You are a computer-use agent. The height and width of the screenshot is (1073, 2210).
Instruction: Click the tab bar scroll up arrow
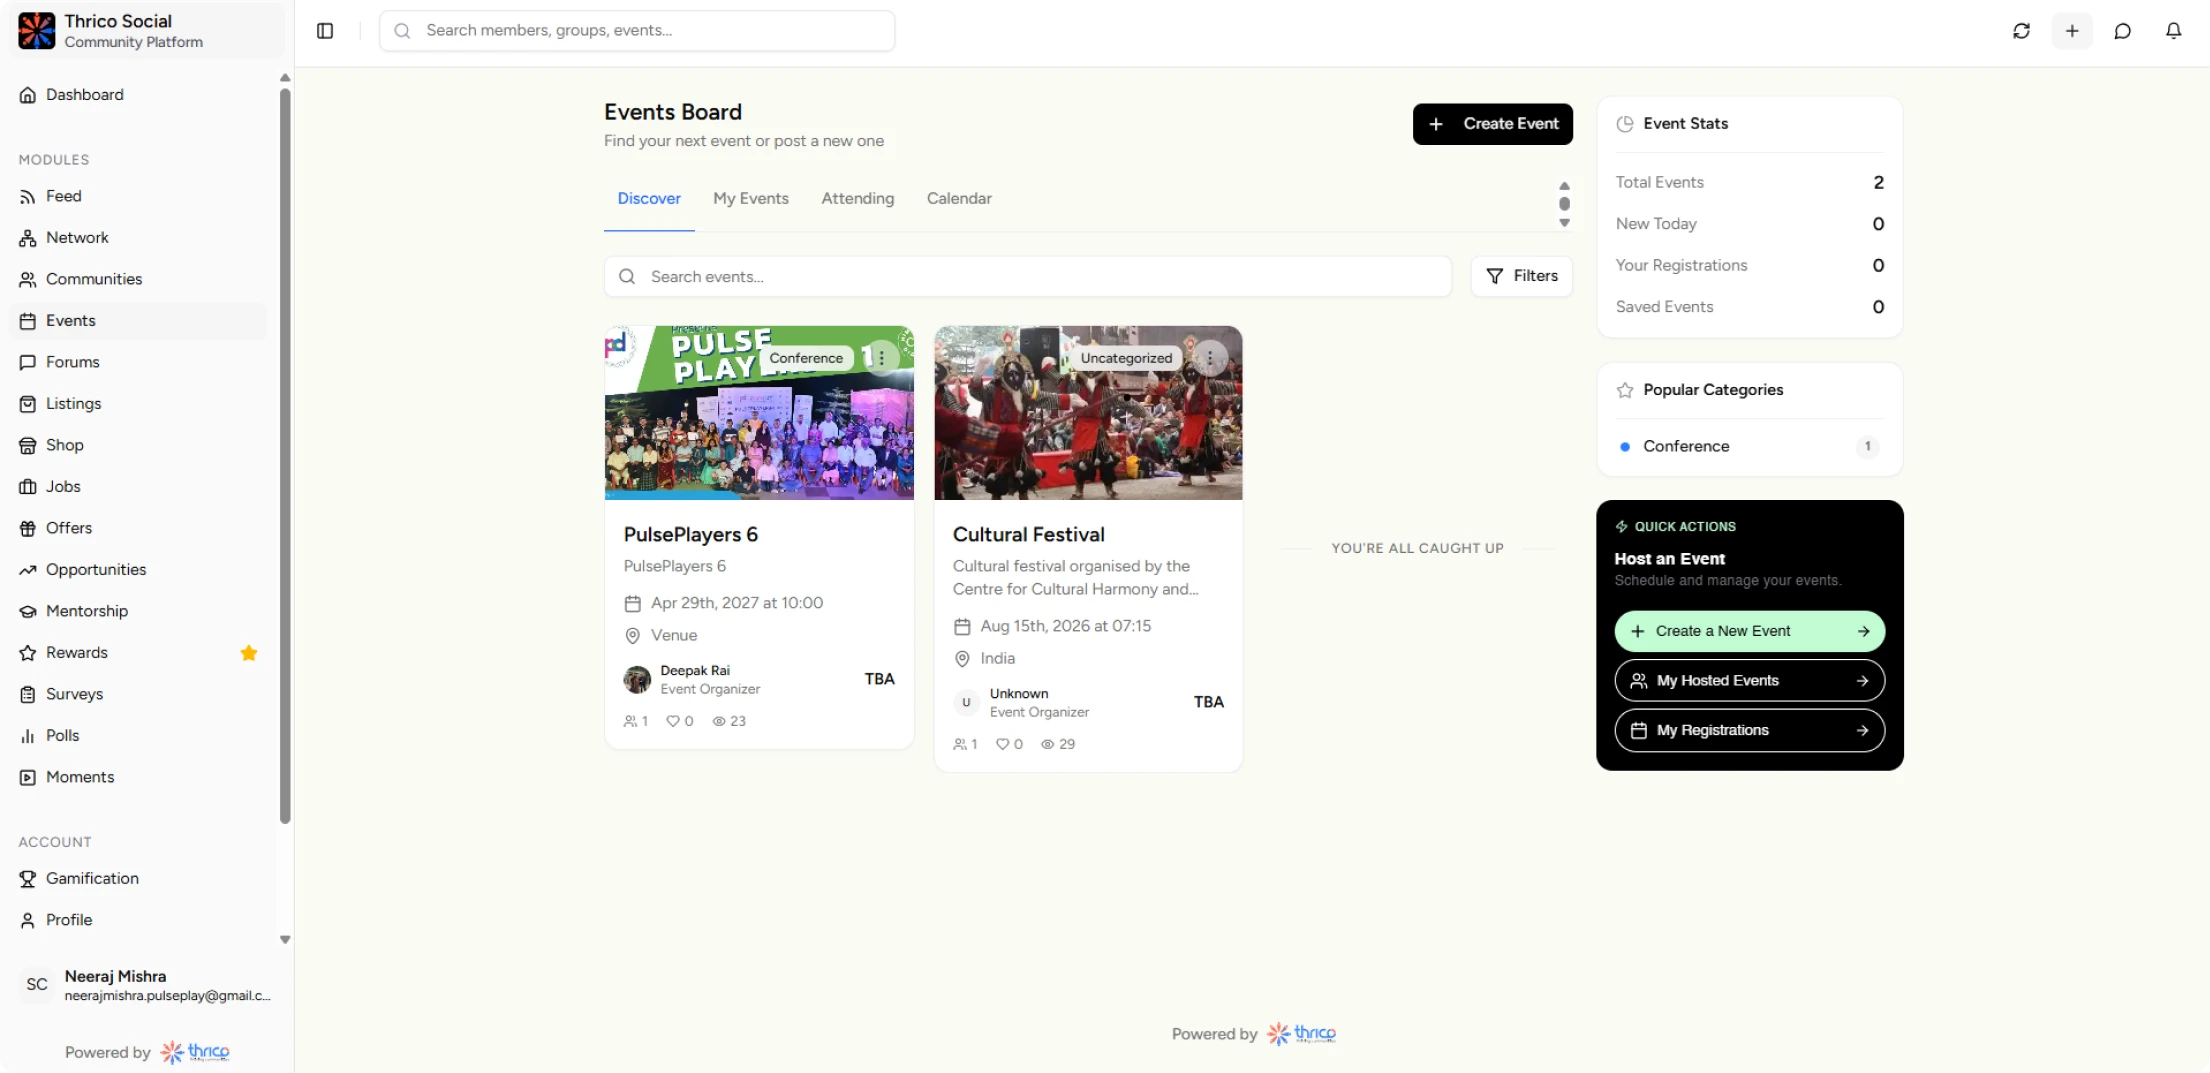click(x=1564, y=186)
